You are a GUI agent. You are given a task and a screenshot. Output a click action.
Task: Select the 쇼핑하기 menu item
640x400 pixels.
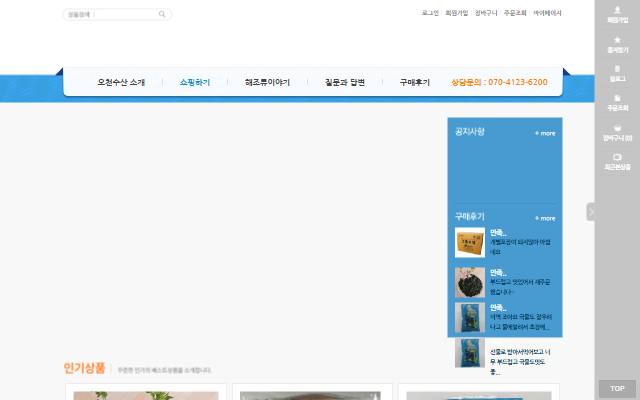[x=195, y=82]
